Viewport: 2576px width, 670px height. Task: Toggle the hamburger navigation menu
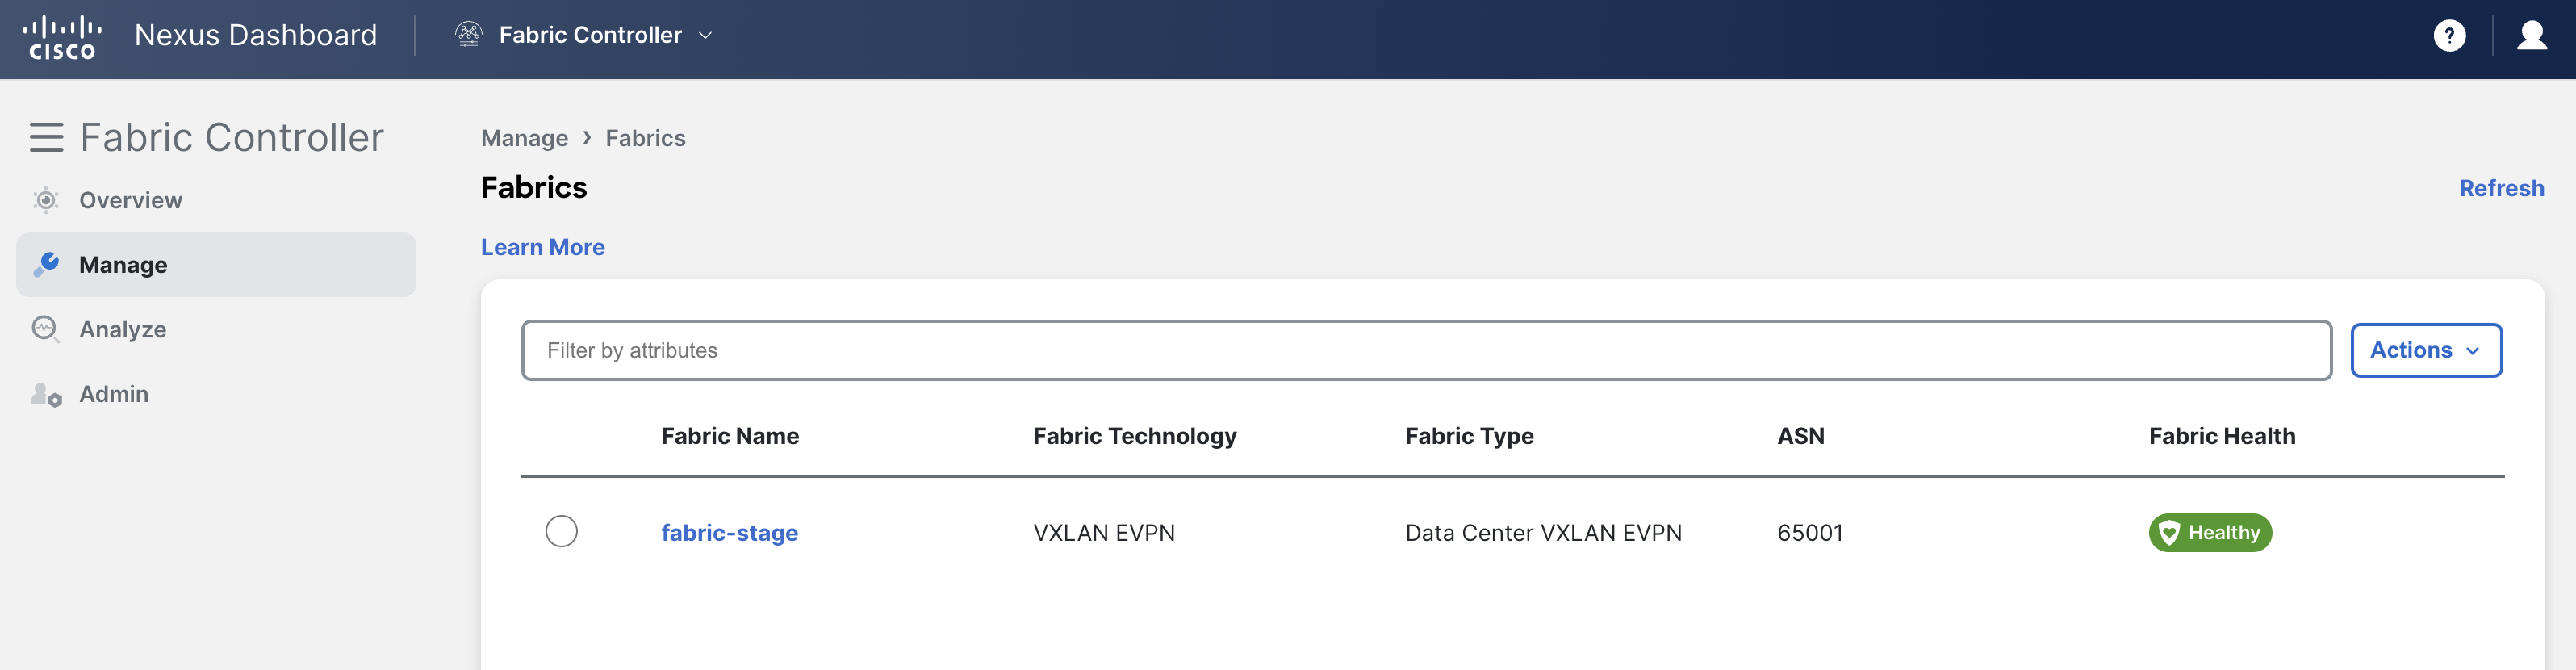pyautogui.click(x=46, y=137)
